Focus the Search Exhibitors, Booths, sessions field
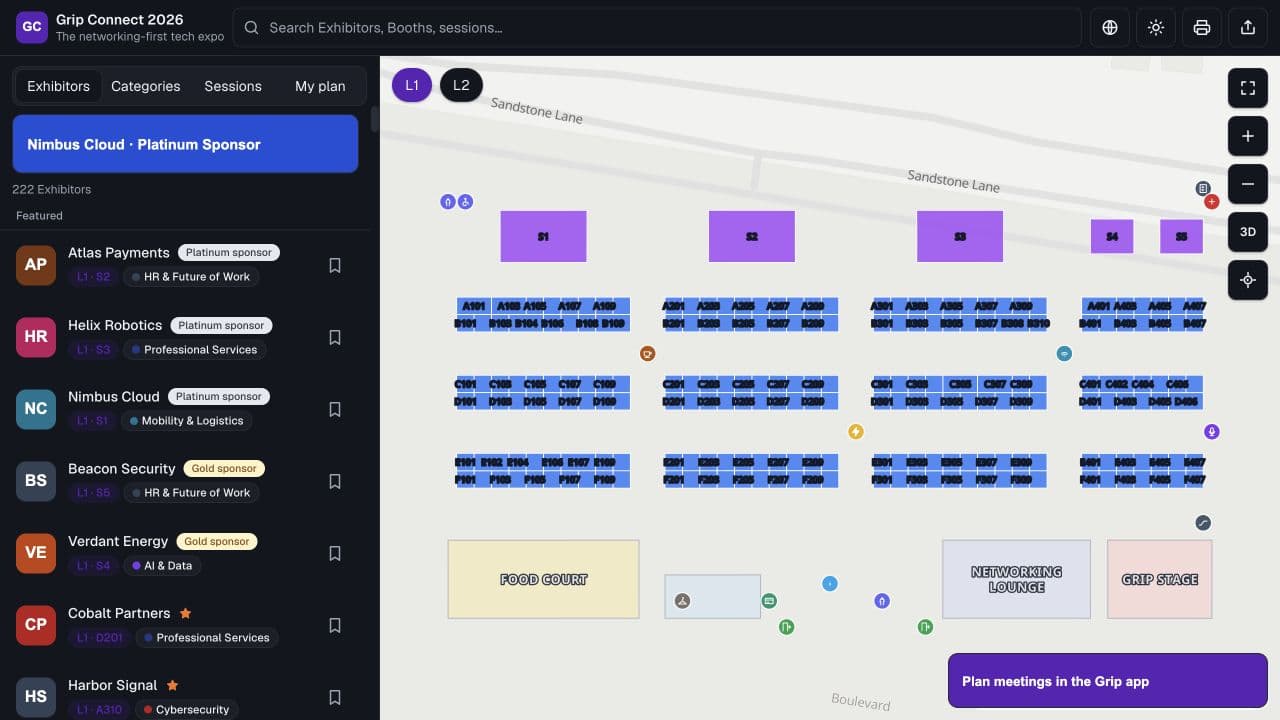Screen dimensions: 1280x720 (657, 28)
